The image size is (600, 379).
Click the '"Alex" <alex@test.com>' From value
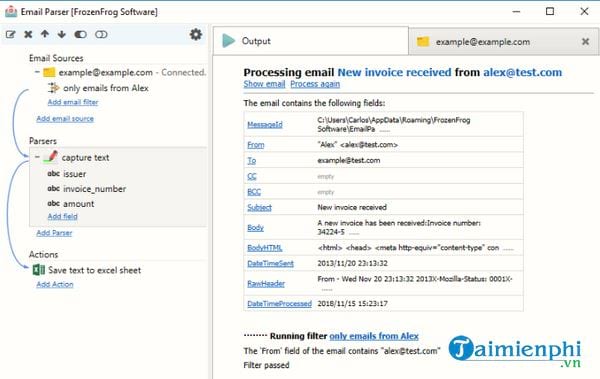[x=357, y=145]
